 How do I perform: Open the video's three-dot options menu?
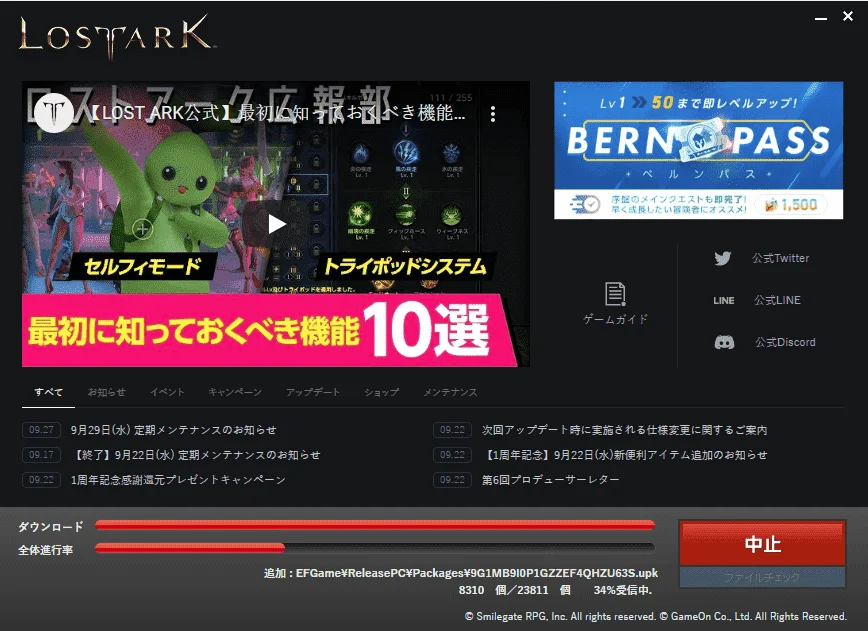coord(492,114)
